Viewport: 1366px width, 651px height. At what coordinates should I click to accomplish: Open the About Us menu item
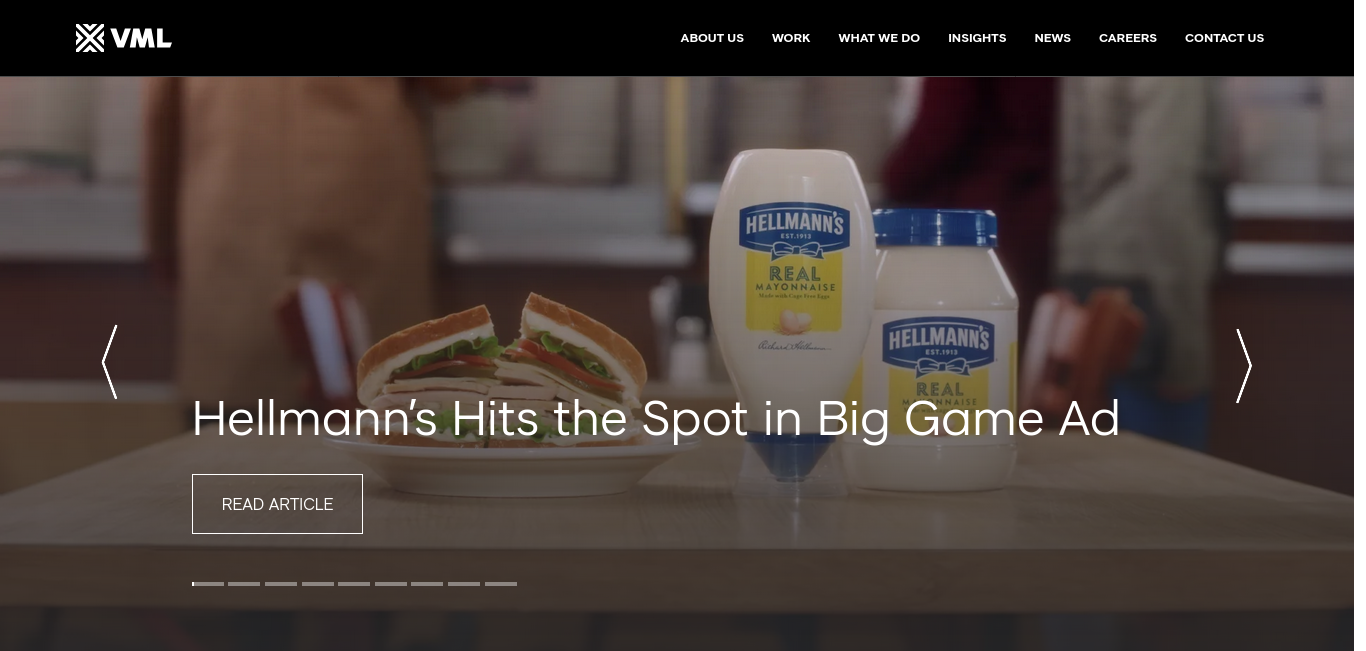click(712, 38)
